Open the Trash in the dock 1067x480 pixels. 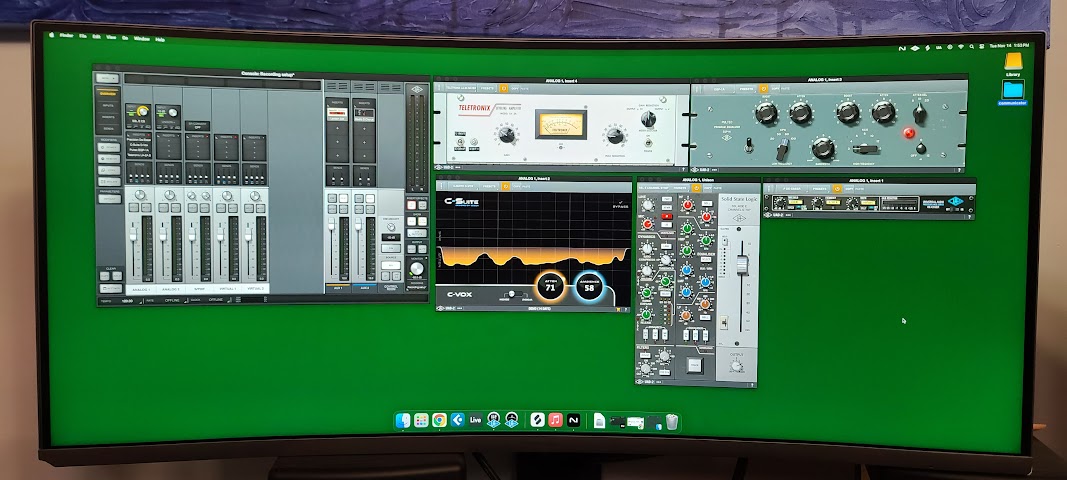coord(672,421)
